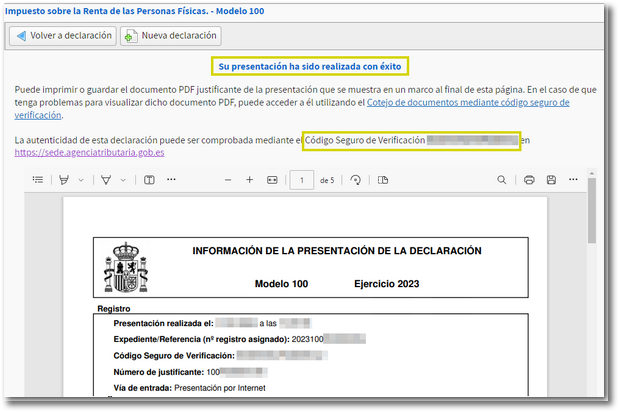Click the 'Nueva declaración' button
Viewport: 619px width, 412px height.
click(170, 35)
